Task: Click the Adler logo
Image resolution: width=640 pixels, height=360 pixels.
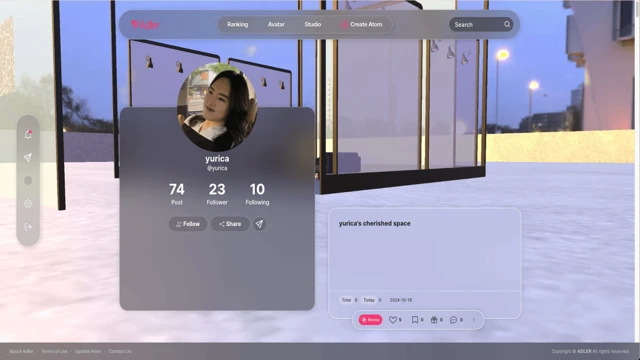Action: tap(145, 24)
